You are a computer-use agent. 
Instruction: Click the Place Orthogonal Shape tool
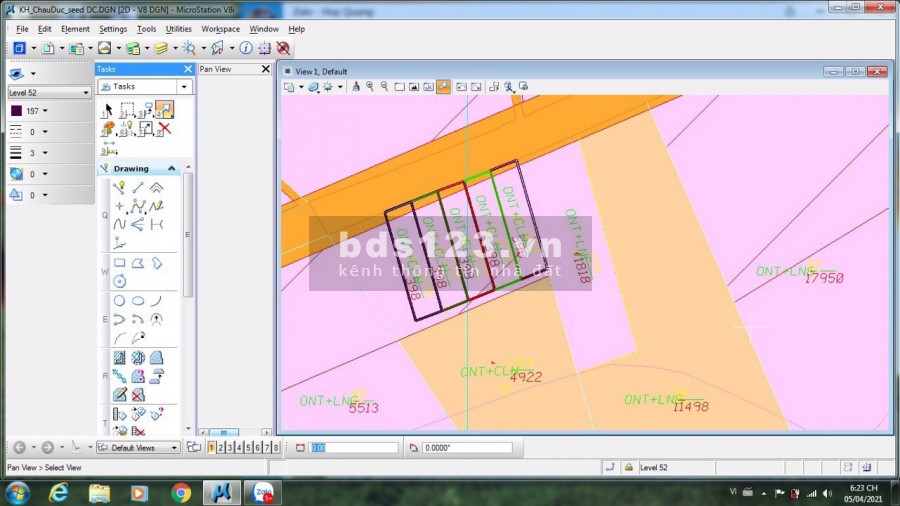[156, 263]
